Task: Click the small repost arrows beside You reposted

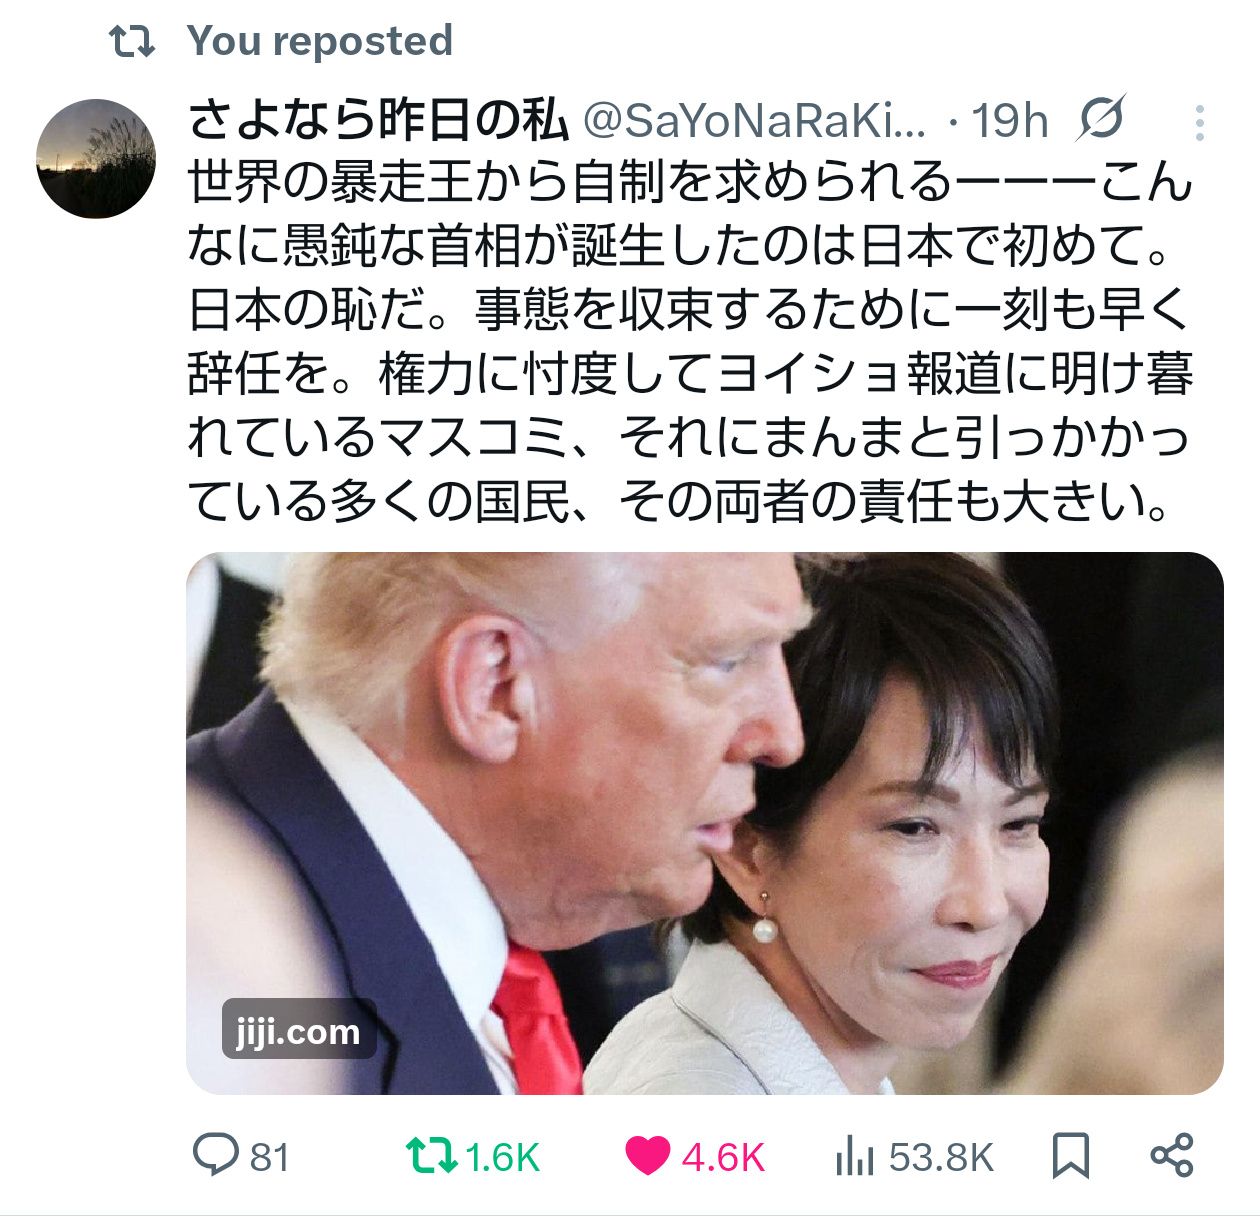Action: point(132,42)
